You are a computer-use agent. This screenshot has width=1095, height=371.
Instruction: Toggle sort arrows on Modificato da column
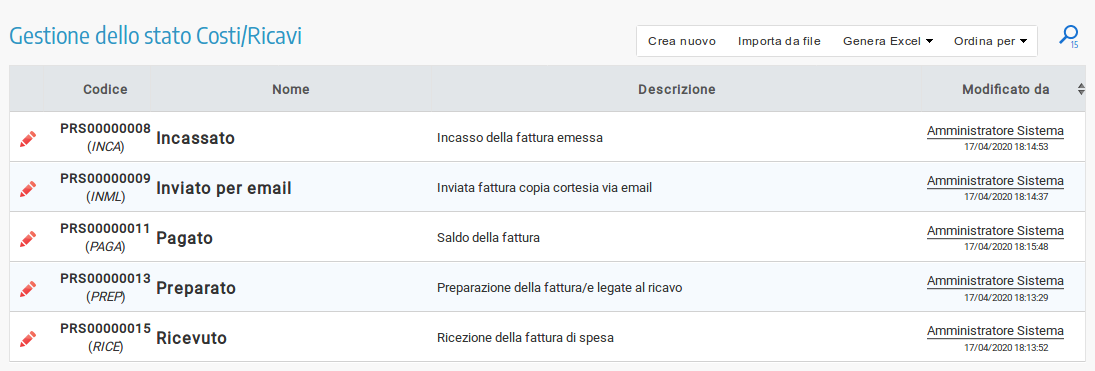[x=1081, y=89]
